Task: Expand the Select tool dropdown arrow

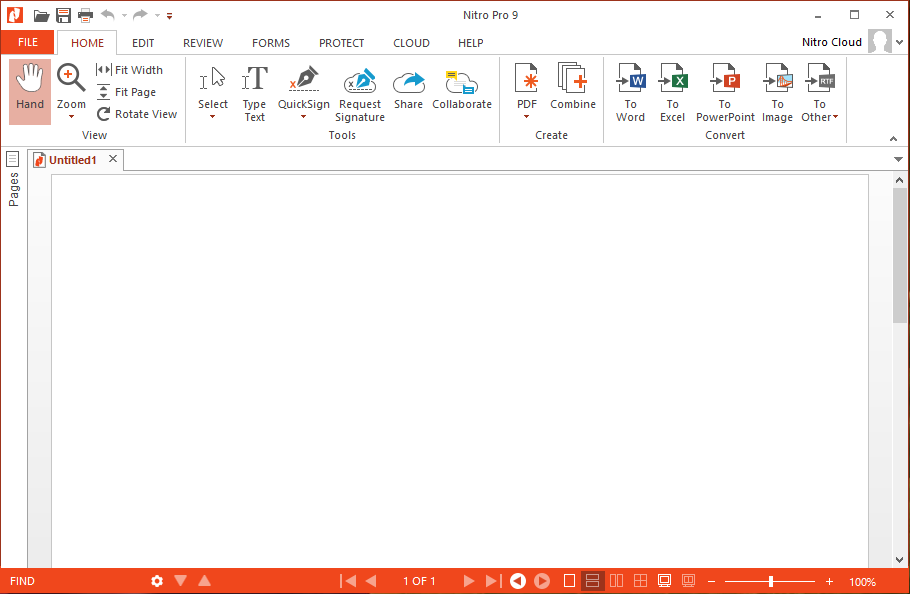Action: point(212,117)
